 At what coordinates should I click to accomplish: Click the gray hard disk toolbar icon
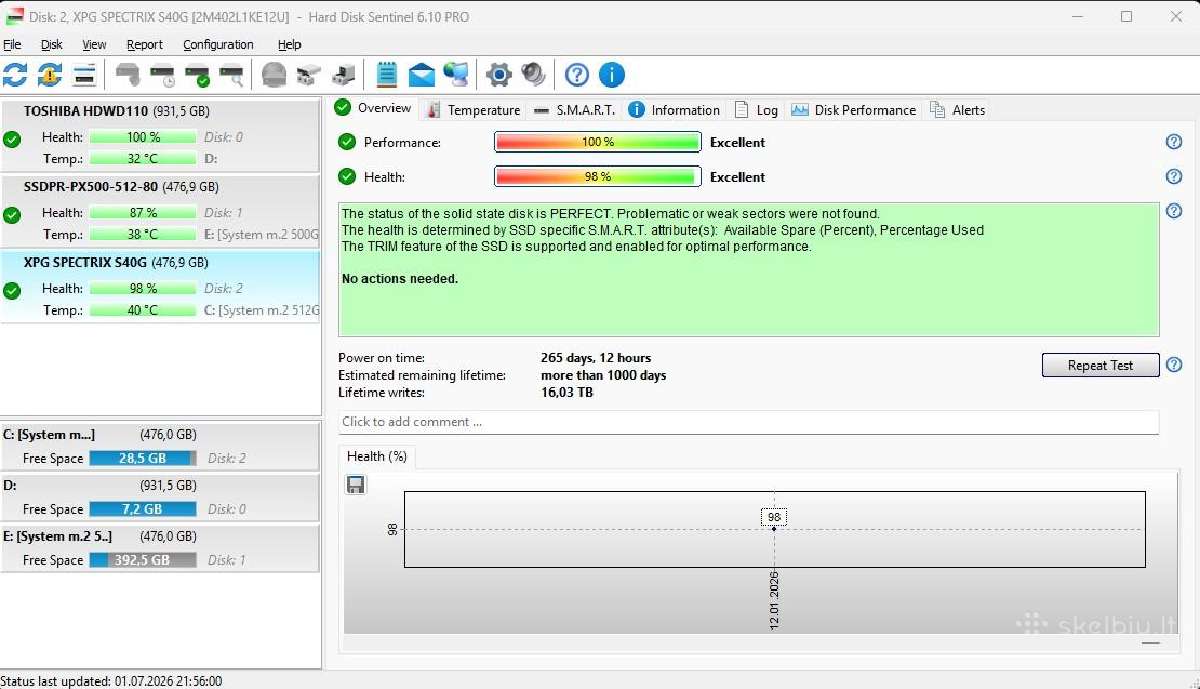[x=128, y=74]
